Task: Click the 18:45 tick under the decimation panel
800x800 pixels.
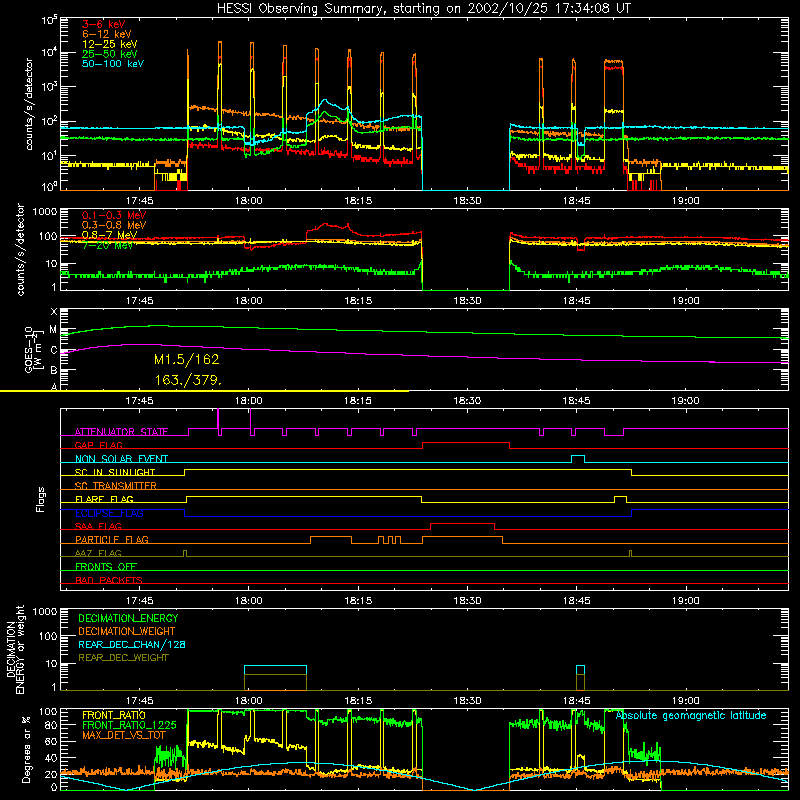Action: point(577,701)
